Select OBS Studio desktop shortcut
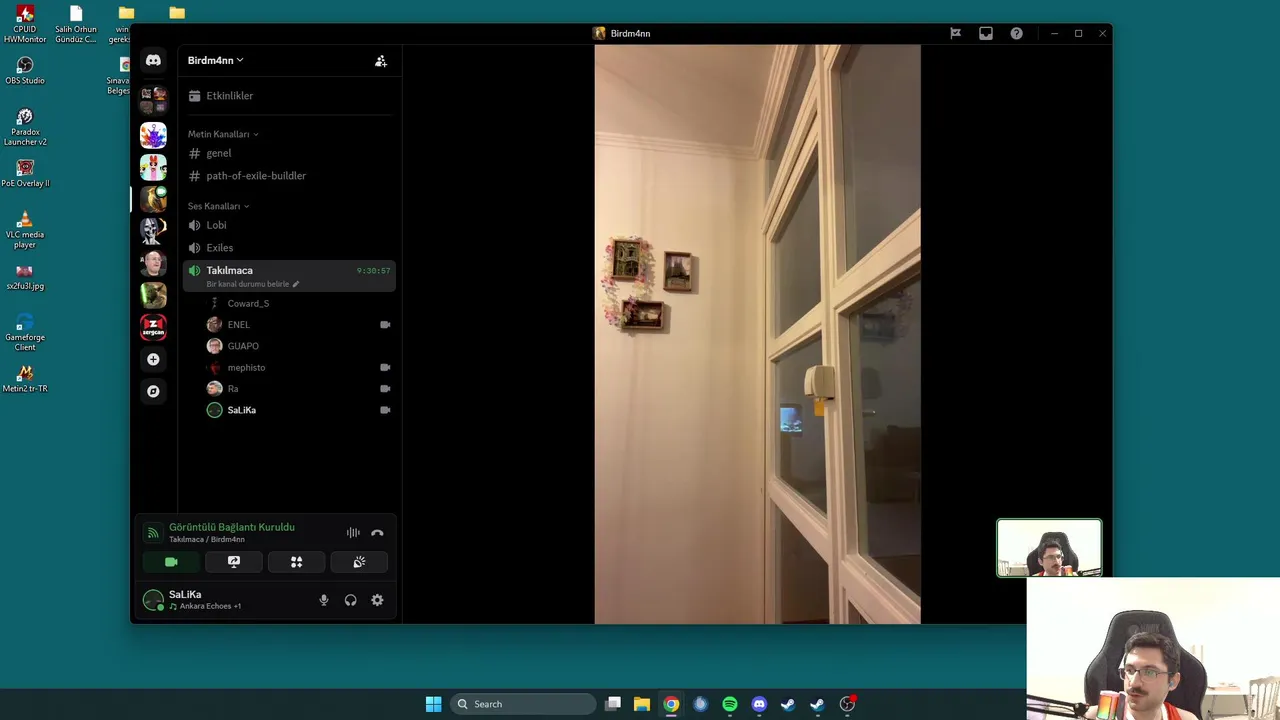The image size is (1280, 720). (25, 70)
